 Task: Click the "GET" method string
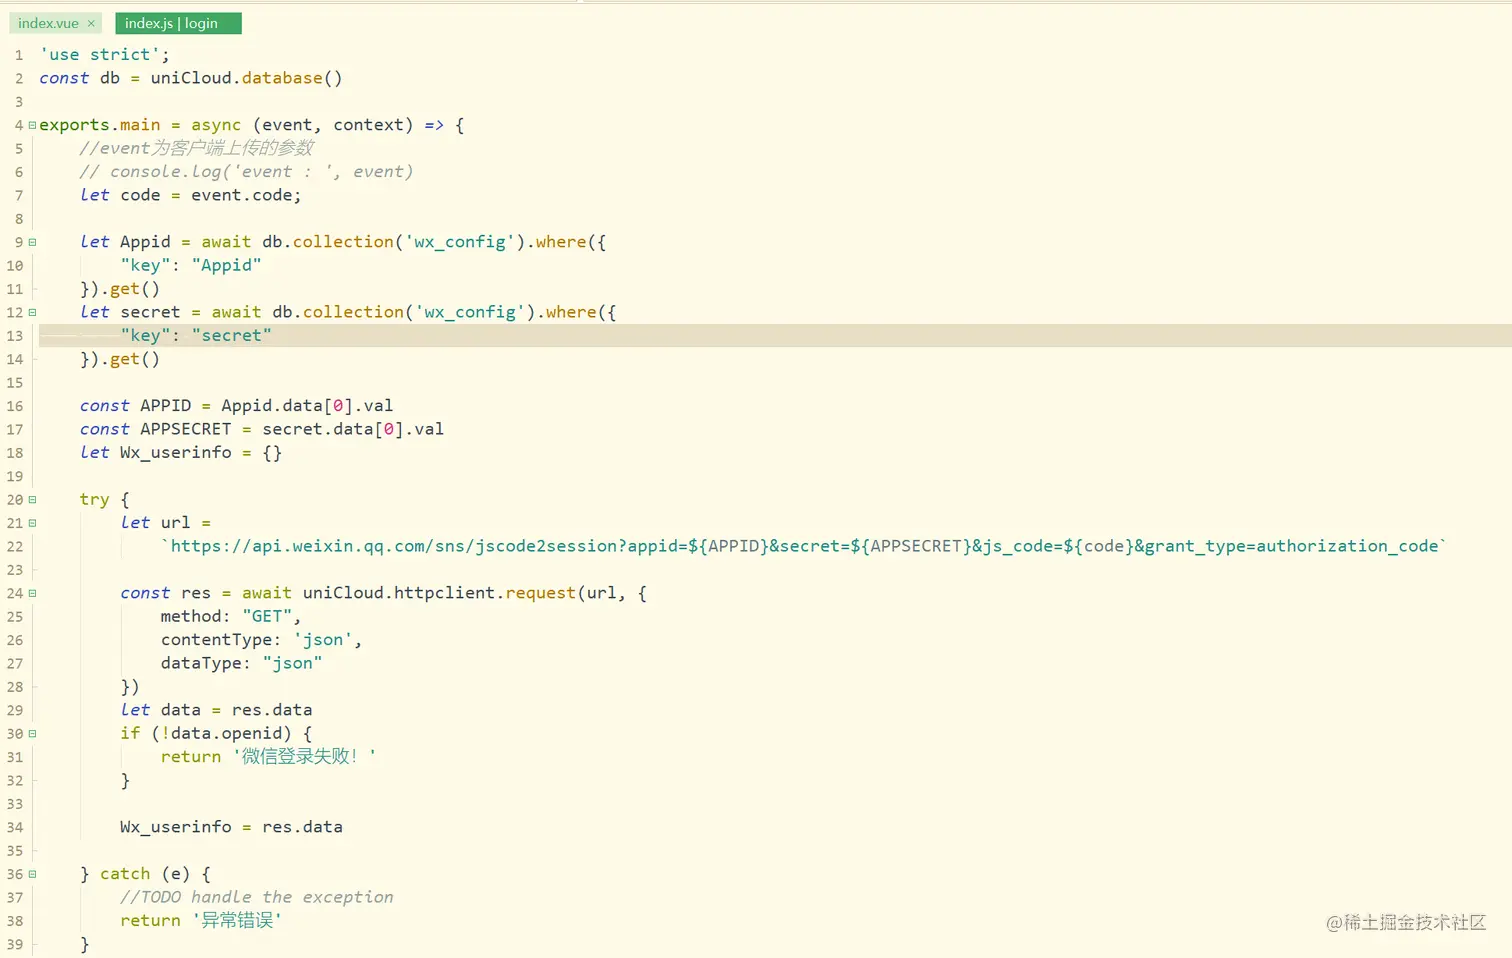267,616
